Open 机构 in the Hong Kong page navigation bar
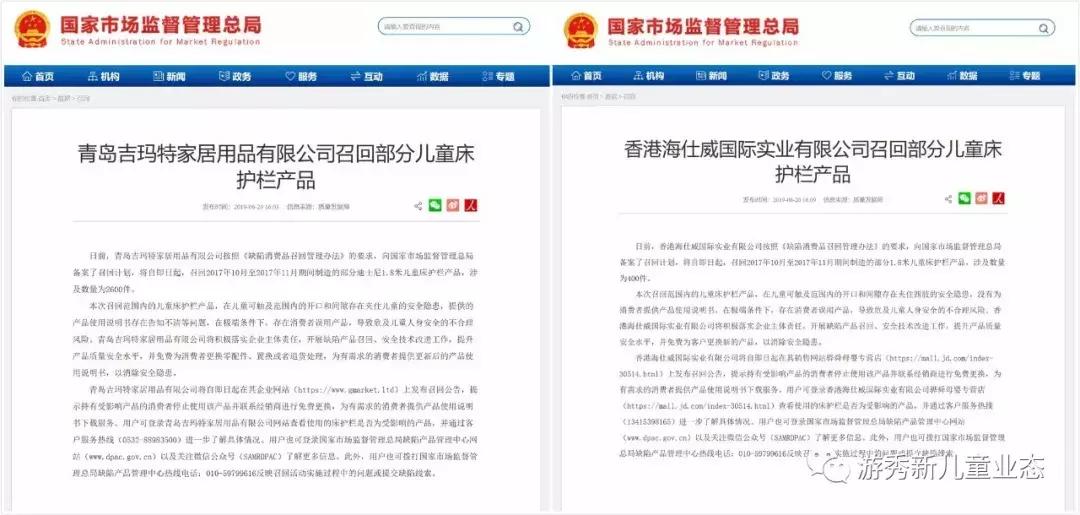This screenshot has height=515, width=1080. tap(650, 76)
